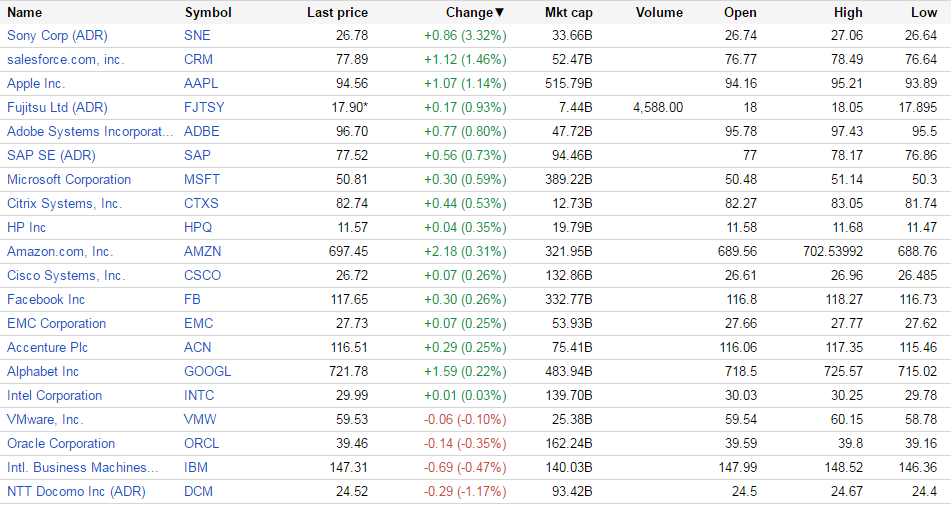This screenshot has height=506, width=951.
Task: Open the IBM ticker symbol link
Action: (197, 468)
